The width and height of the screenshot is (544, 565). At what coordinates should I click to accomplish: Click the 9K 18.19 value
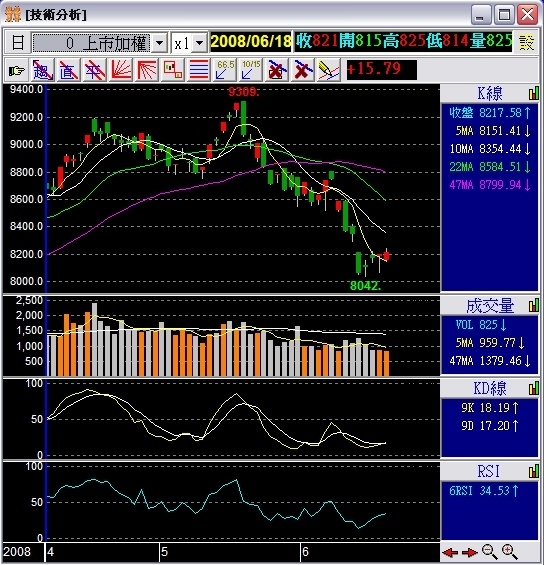click(490, 408)
